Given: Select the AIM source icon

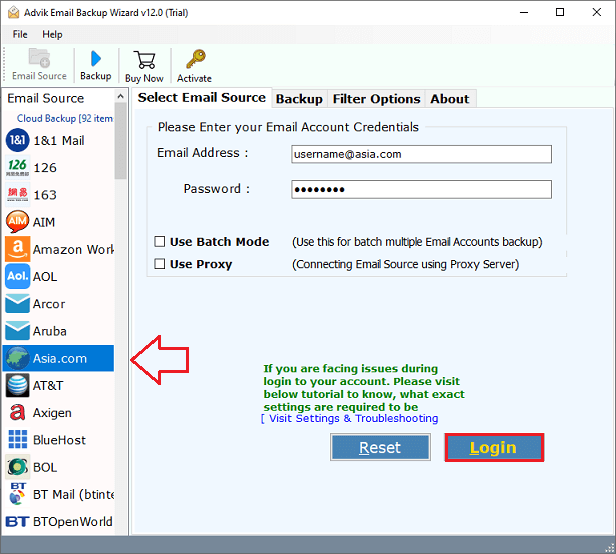Looking at the screenshot, I should coord(17,222).
